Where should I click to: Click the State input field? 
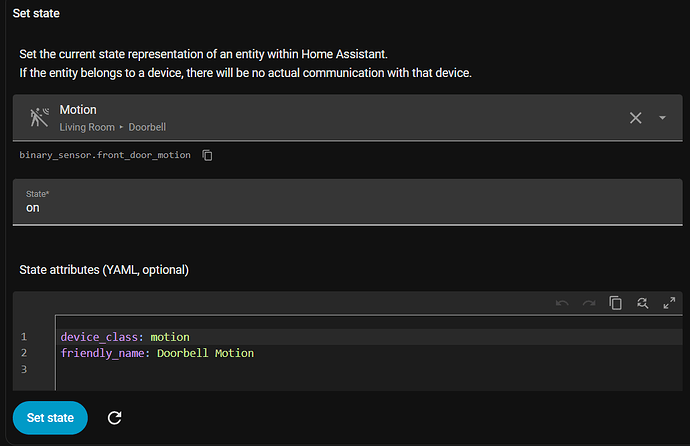coord(348,202)
